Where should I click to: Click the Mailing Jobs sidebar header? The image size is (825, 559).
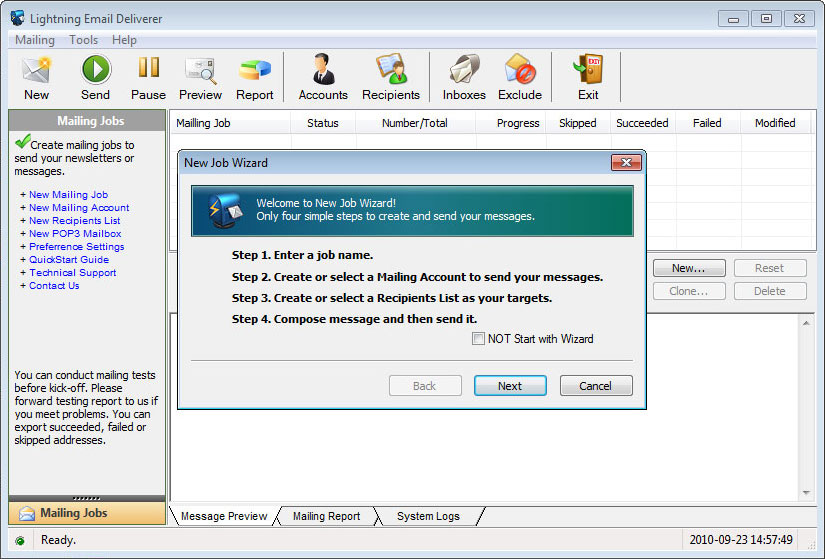(87, 121)
